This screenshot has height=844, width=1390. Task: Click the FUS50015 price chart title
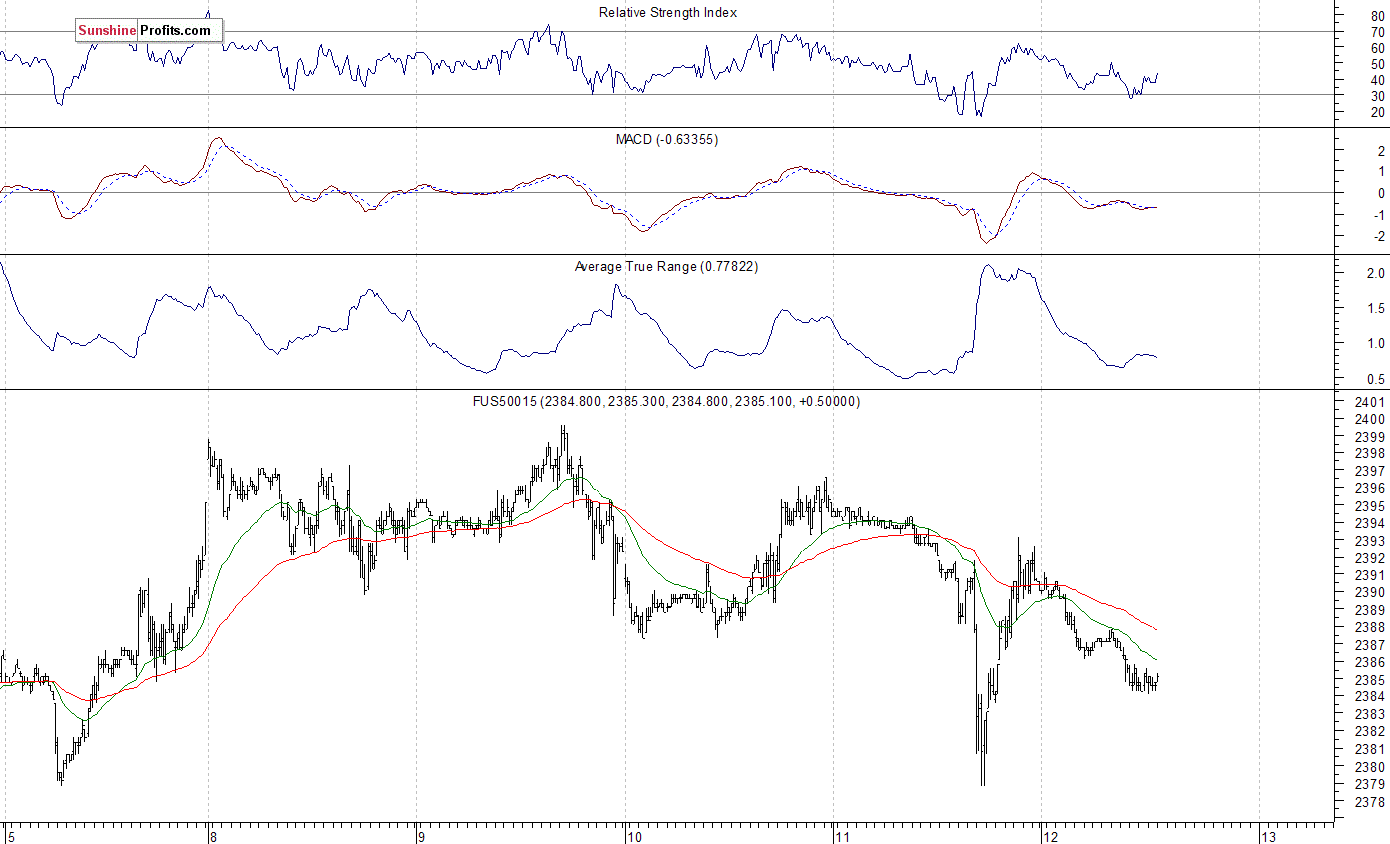click(667, 401)
